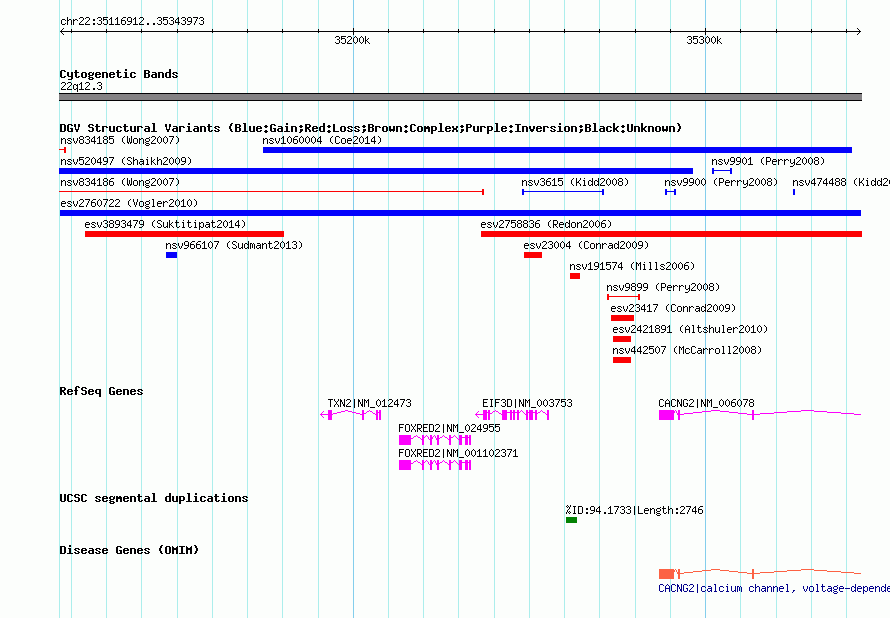Click the Cytogenetic Bands track title
The height and width of the screenshot is (618, 890).
pyautogui.click(x=119, y=74)
